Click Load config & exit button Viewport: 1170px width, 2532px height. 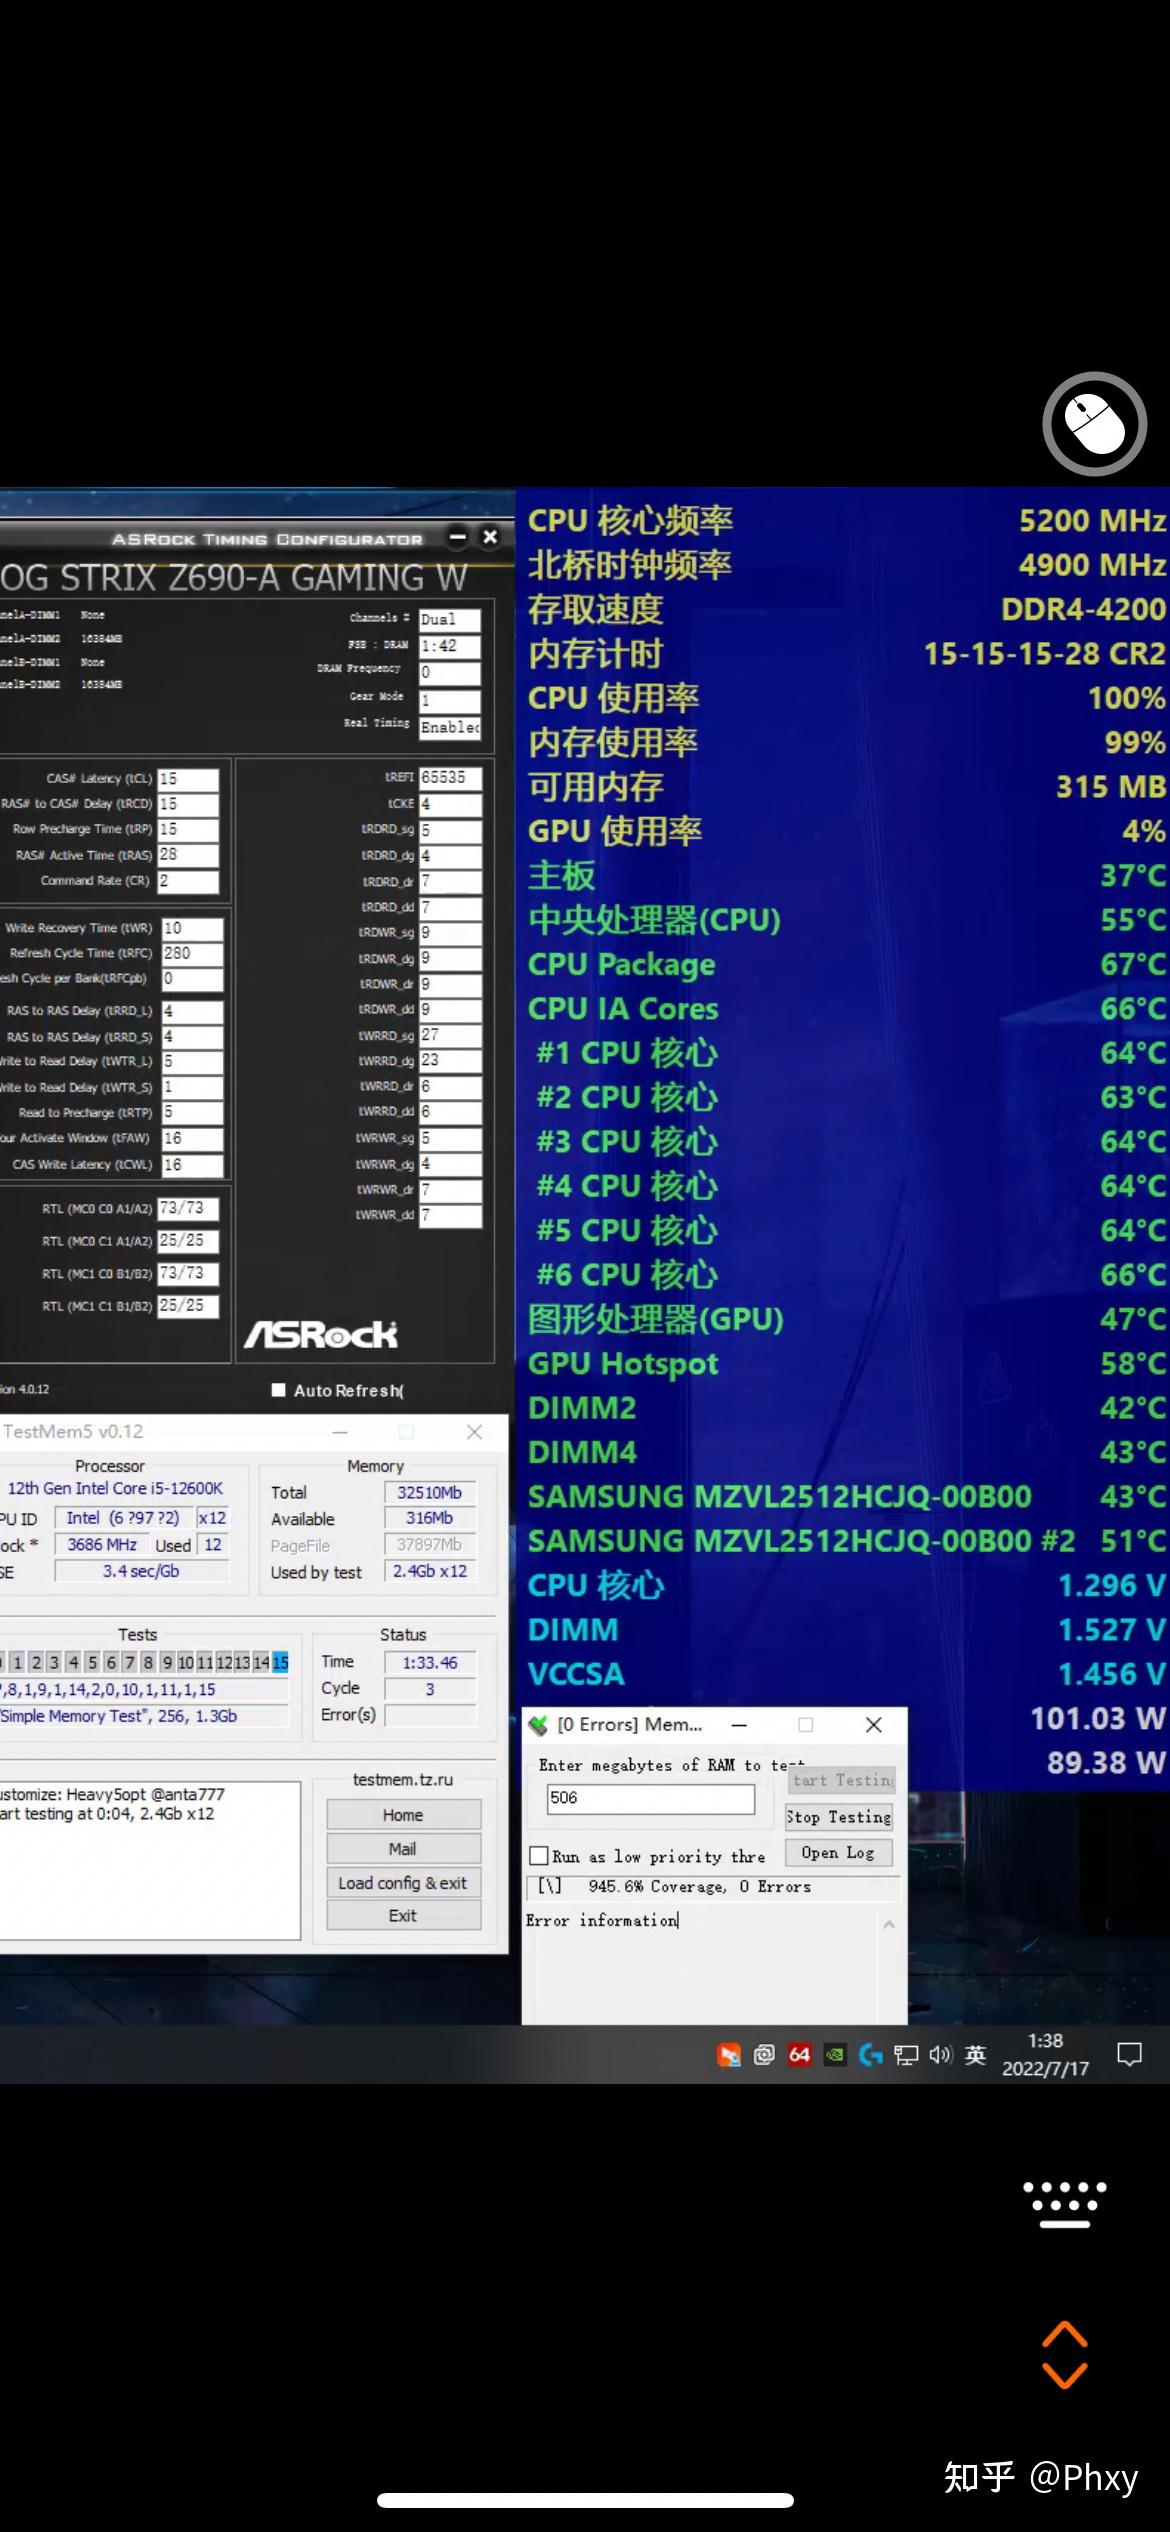[403, 1883]
